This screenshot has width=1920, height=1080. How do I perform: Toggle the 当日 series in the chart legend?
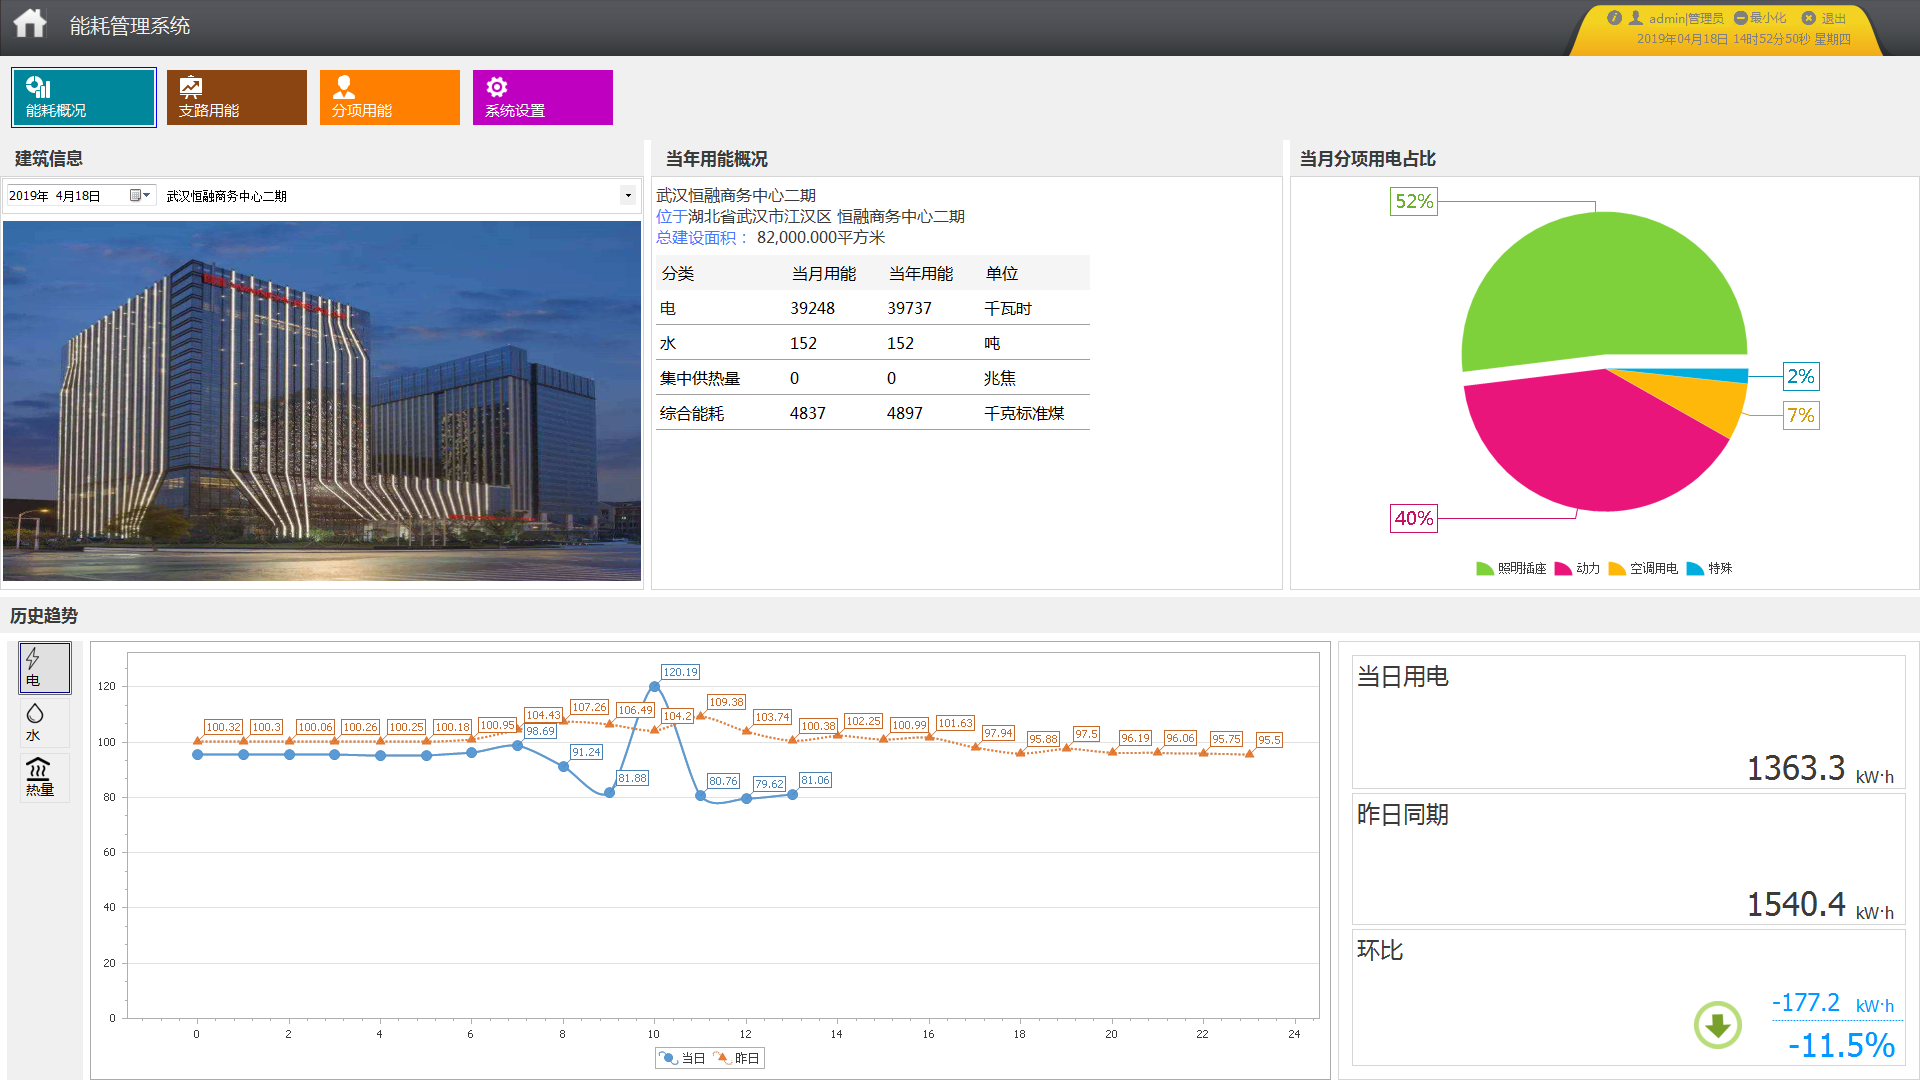[x=682, y=1058]
